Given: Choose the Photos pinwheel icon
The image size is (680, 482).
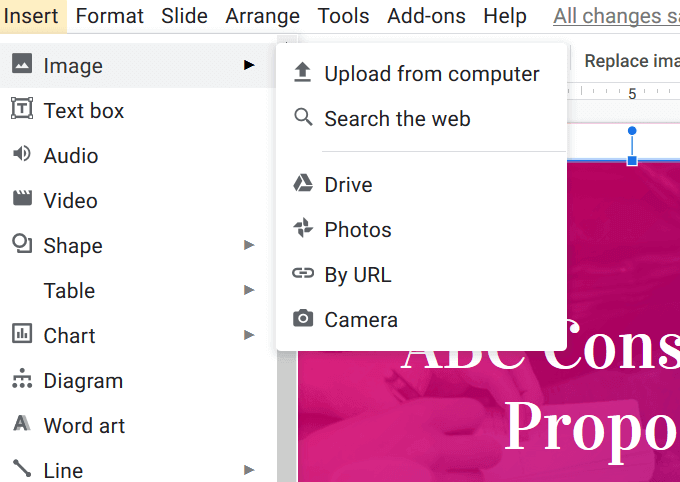Looking at the screenshot, I should click(x=302, y=229).
